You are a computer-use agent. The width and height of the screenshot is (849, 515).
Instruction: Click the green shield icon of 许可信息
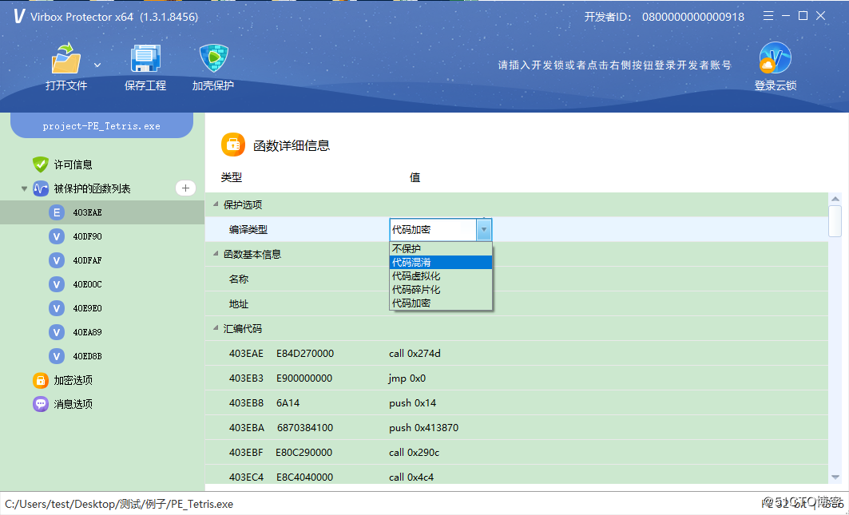coord(41,165)
